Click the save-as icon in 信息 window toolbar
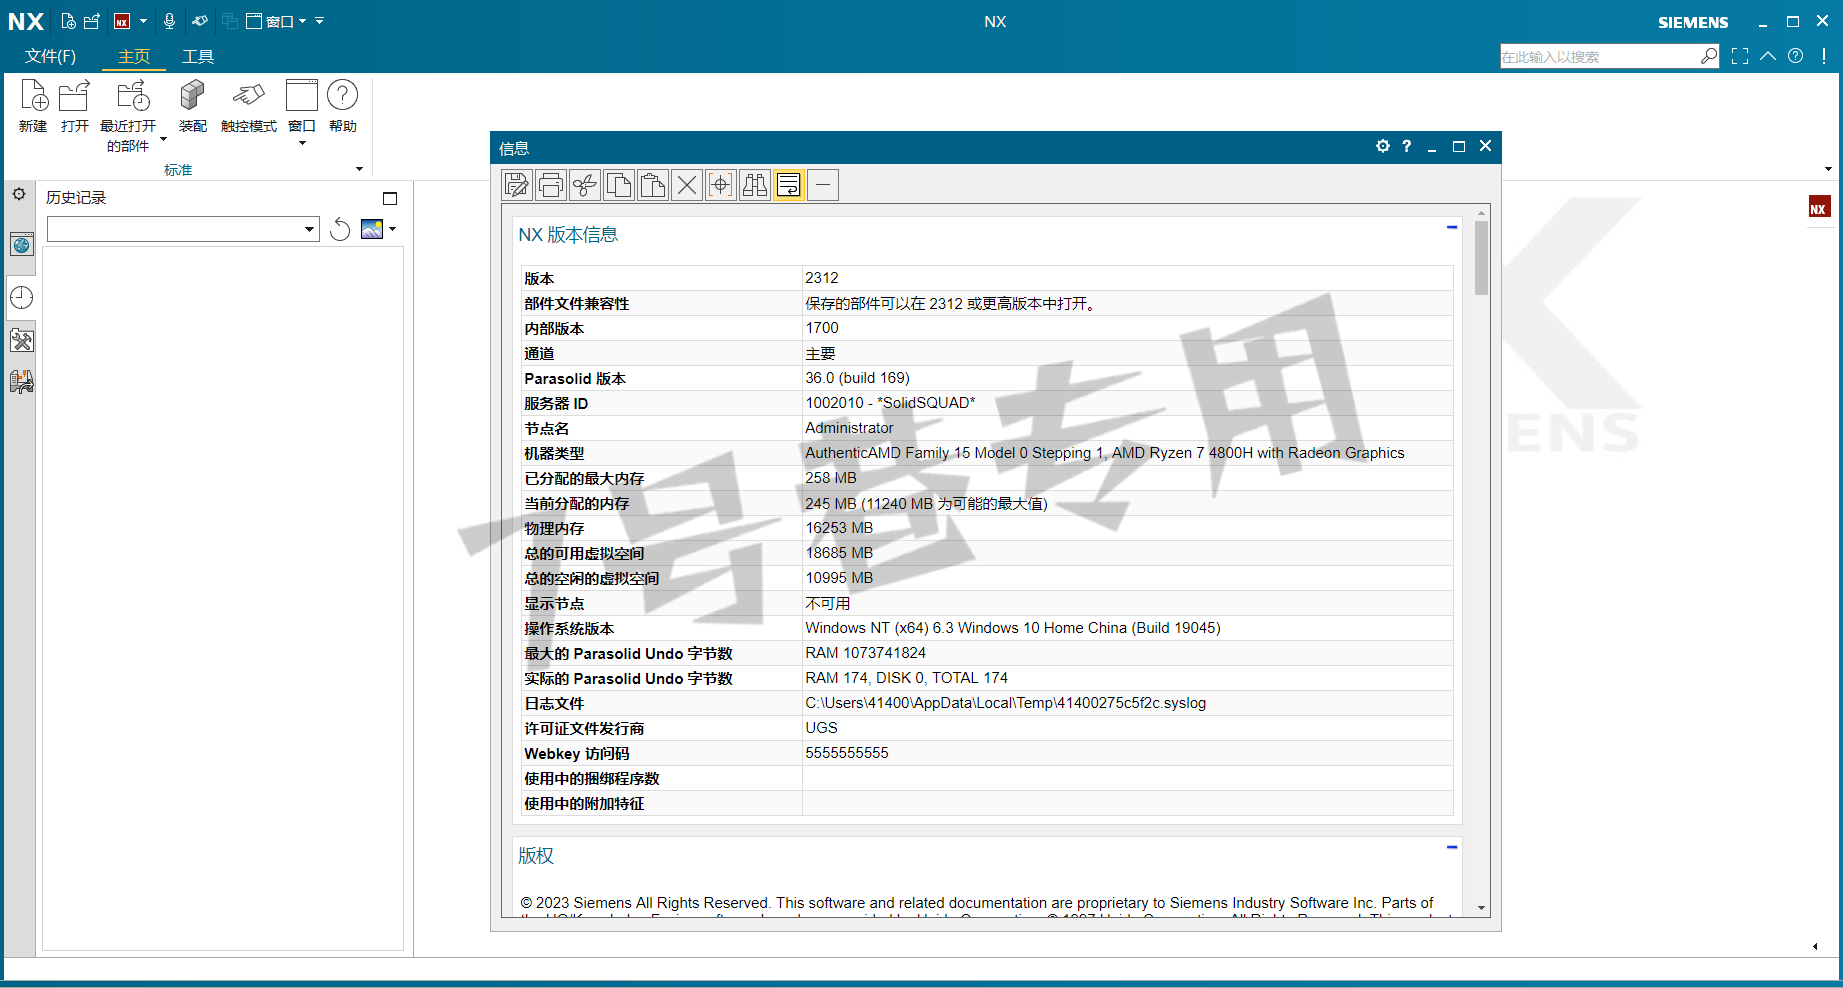 click(x=517, y=185)
